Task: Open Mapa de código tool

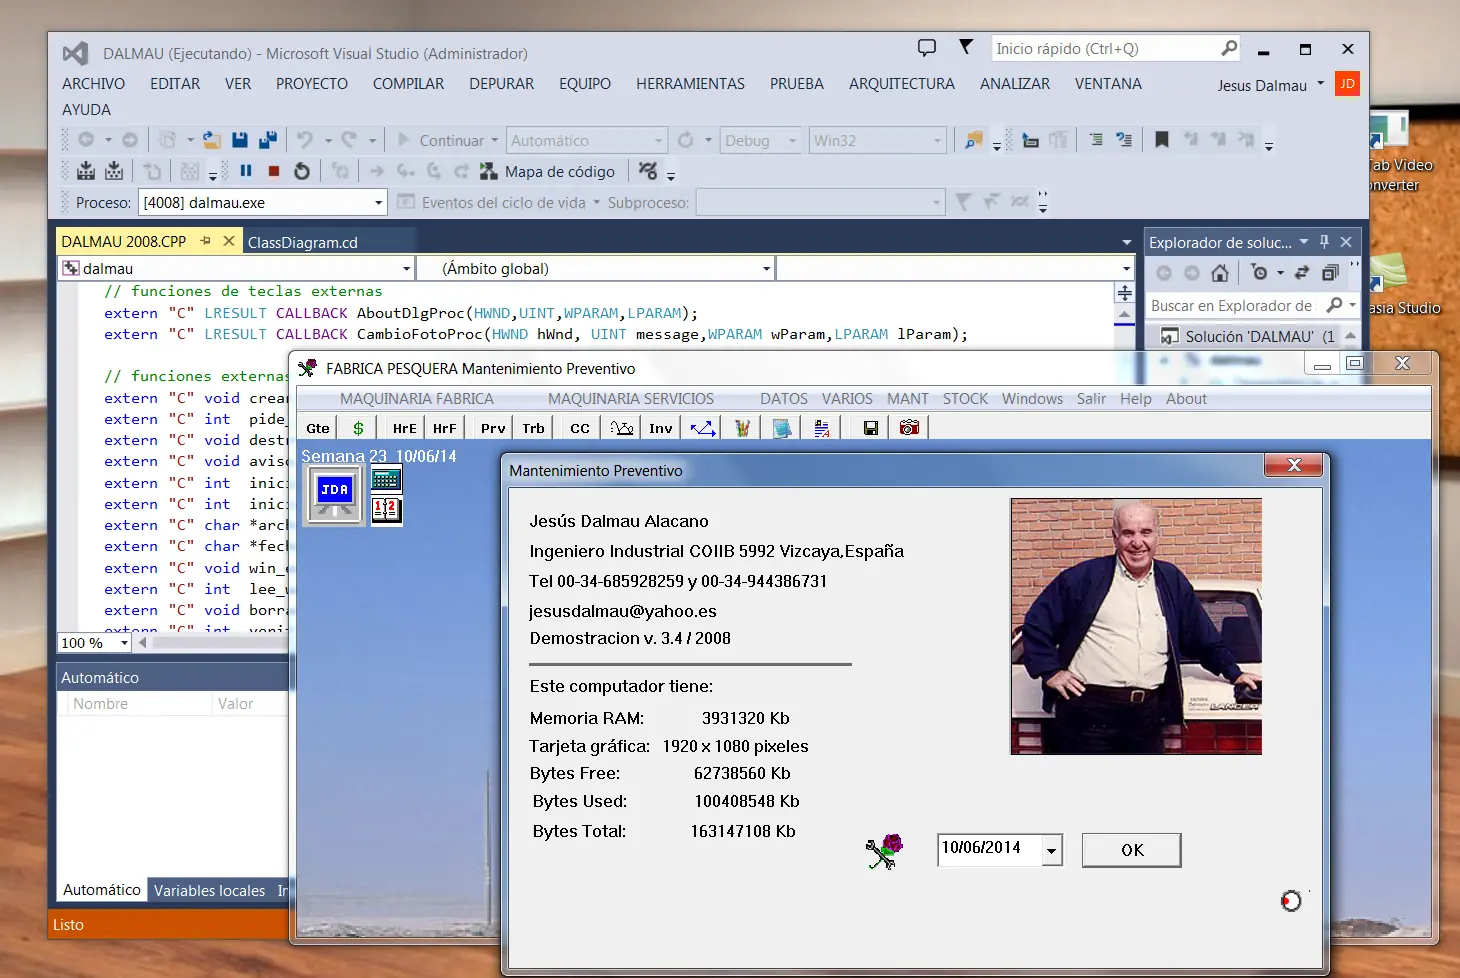Action: [547, 171]
